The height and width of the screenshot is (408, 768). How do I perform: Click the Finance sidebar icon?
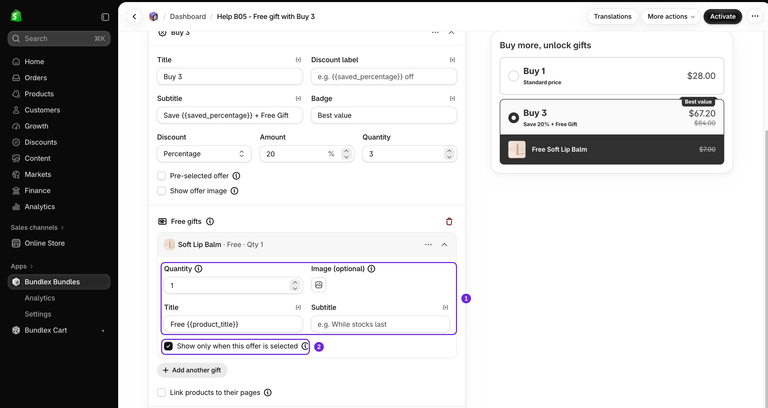16,191
